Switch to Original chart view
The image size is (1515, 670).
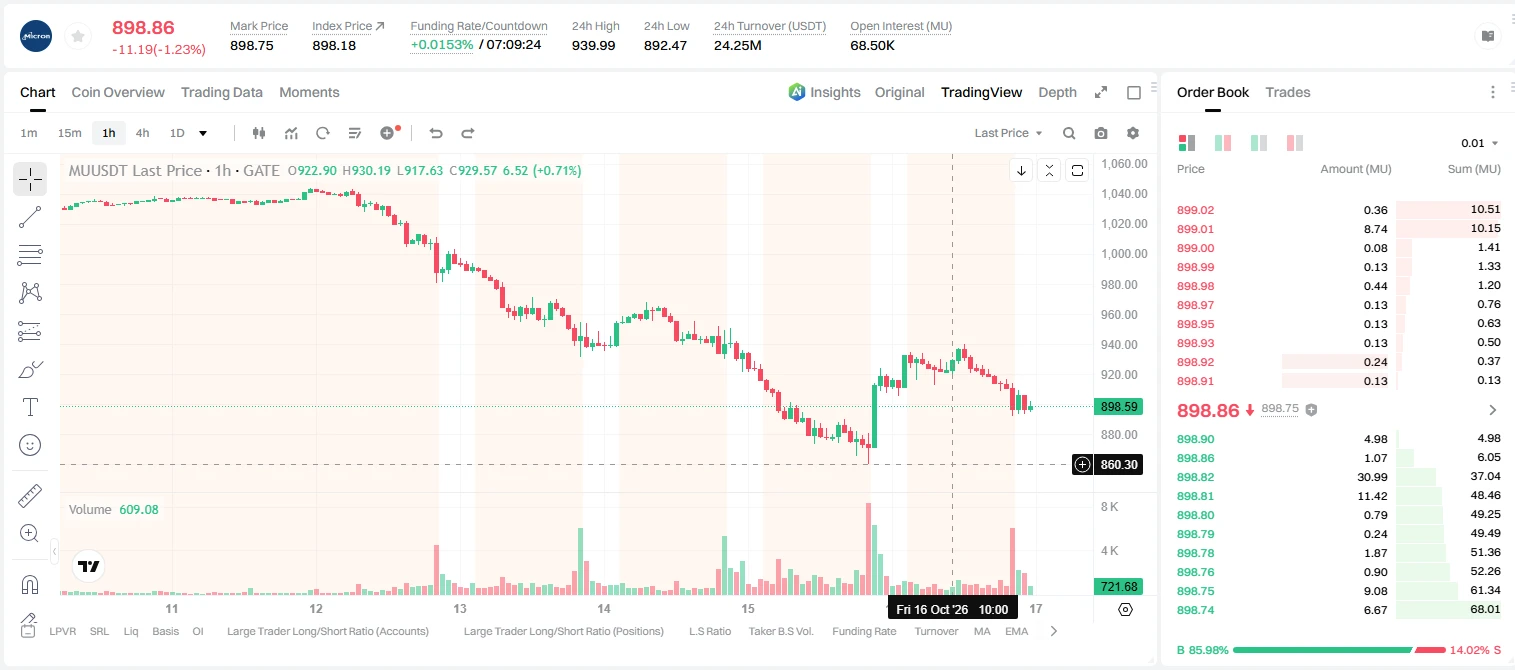(899, 92)
